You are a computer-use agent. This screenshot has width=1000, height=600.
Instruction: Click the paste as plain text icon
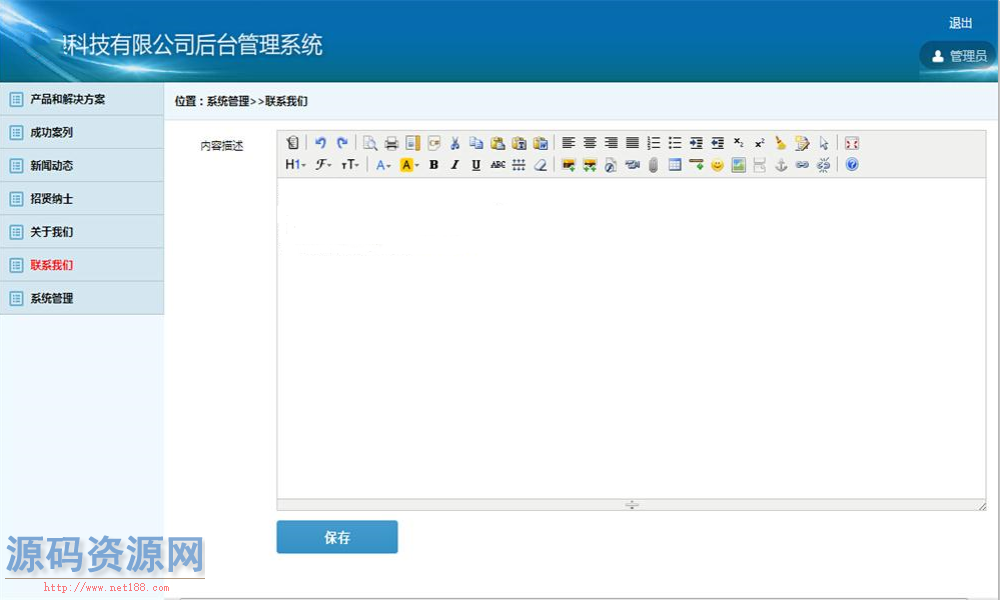click(x=519, y=143)
